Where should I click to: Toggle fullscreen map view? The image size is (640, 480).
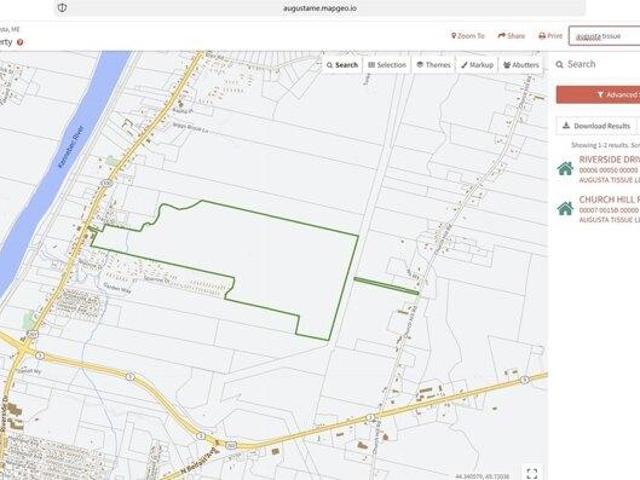click(532, 471)
